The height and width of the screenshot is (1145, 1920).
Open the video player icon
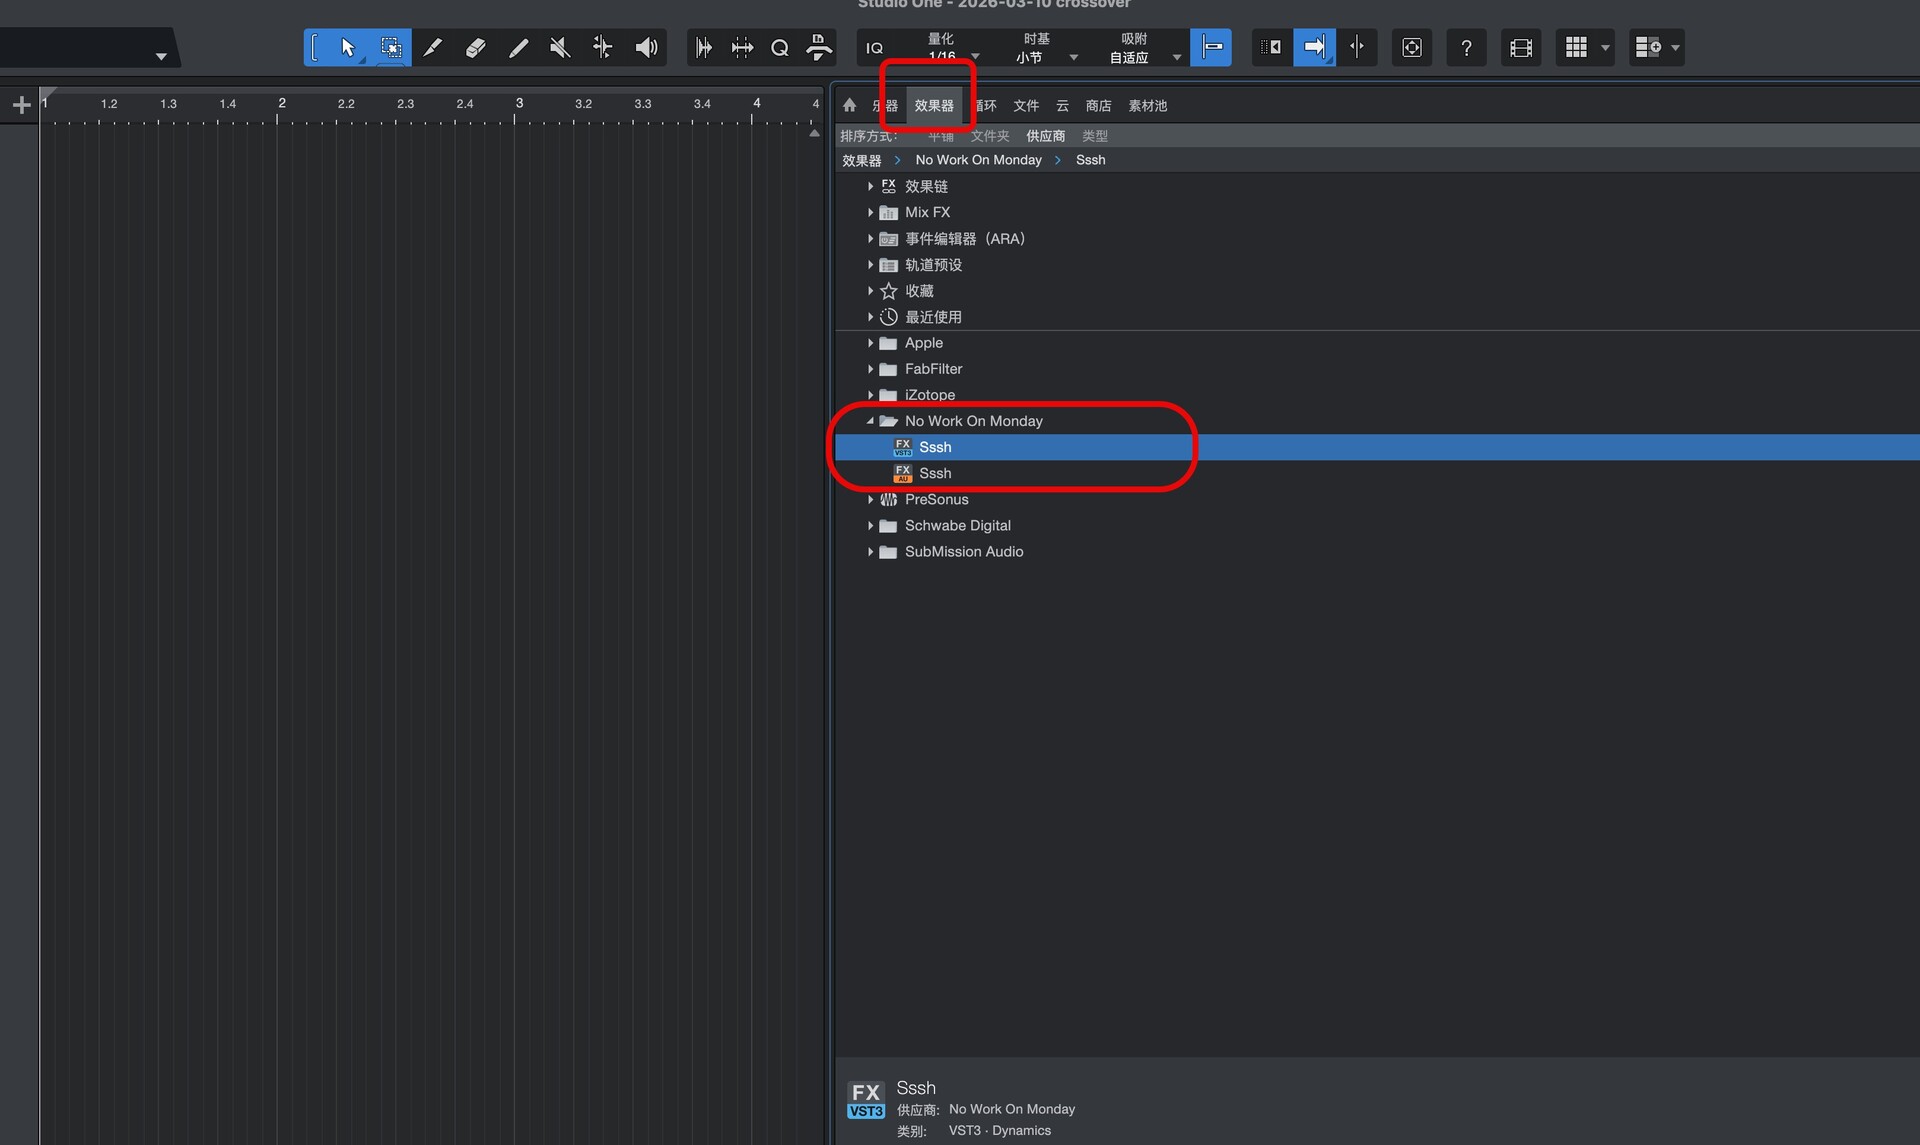(1520, 47)
